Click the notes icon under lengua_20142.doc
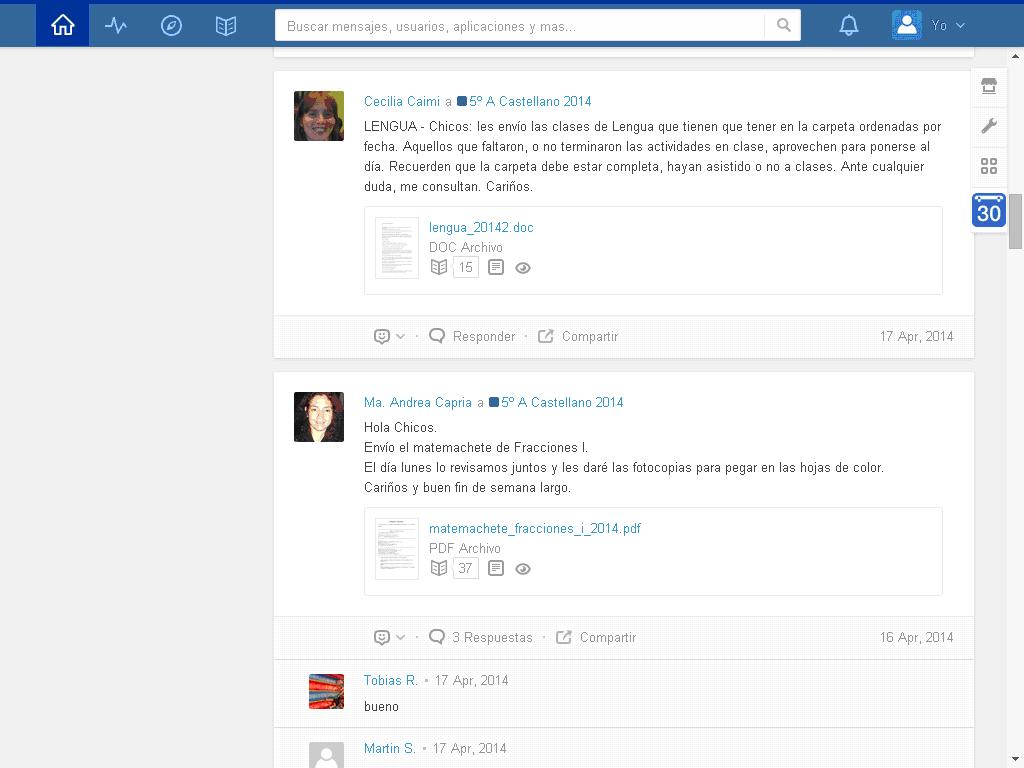 pos(496,267)
